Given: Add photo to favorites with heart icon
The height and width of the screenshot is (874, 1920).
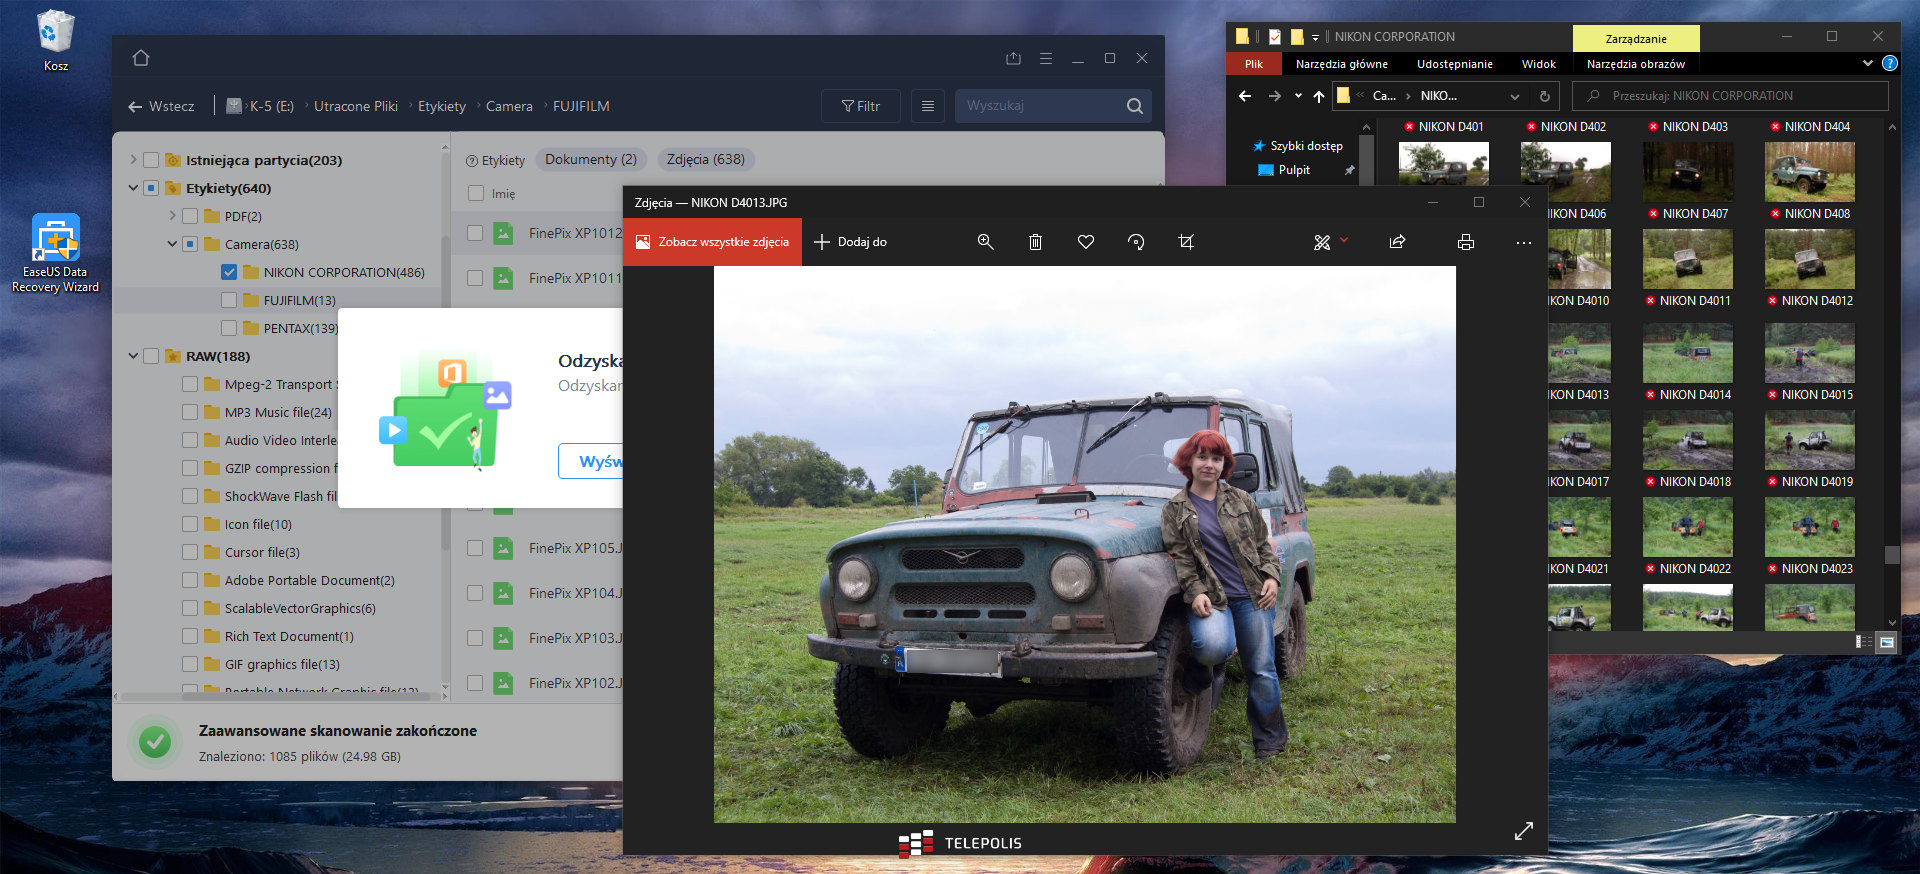Looking at the screenshot, I should click(x=1085, y=242).
